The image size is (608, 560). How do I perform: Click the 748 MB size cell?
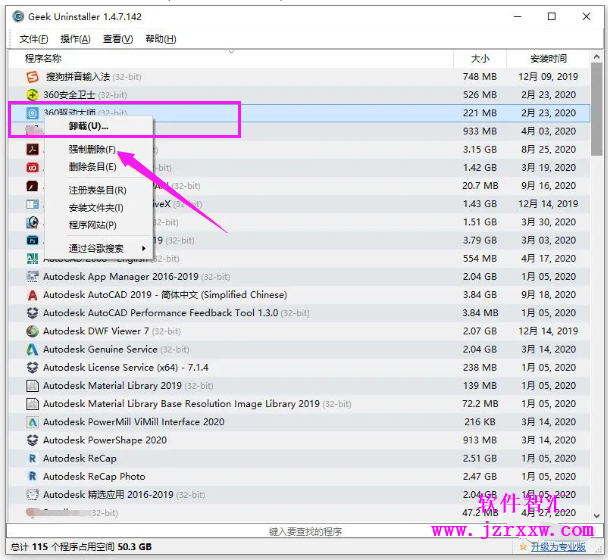tap(480, 77)
